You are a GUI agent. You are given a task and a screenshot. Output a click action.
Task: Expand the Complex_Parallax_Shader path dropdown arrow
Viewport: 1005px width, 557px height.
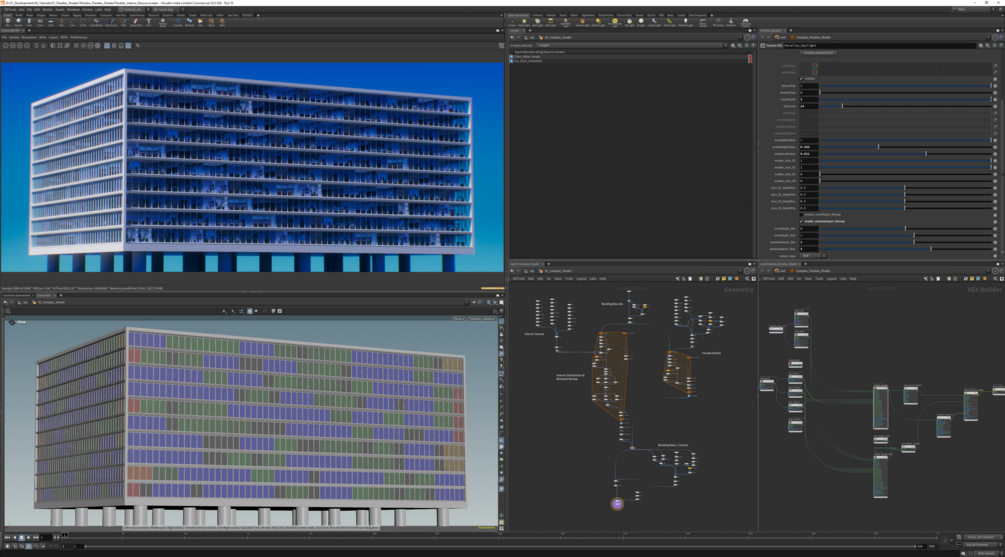(988, 37)
